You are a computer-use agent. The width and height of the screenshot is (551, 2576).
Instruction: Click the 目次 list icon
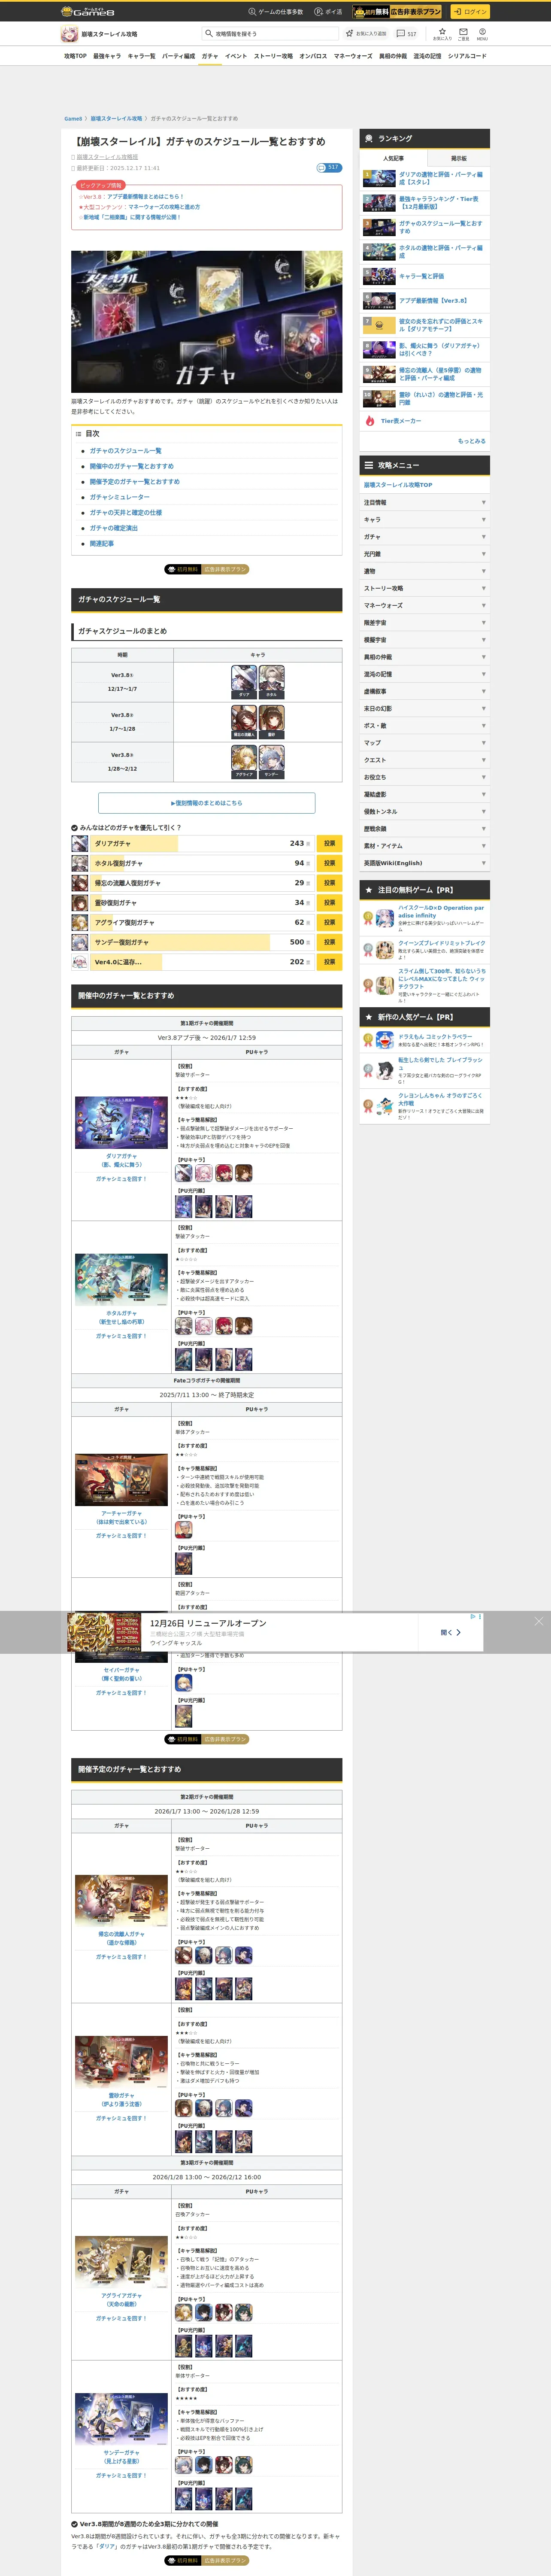point(78,434)
